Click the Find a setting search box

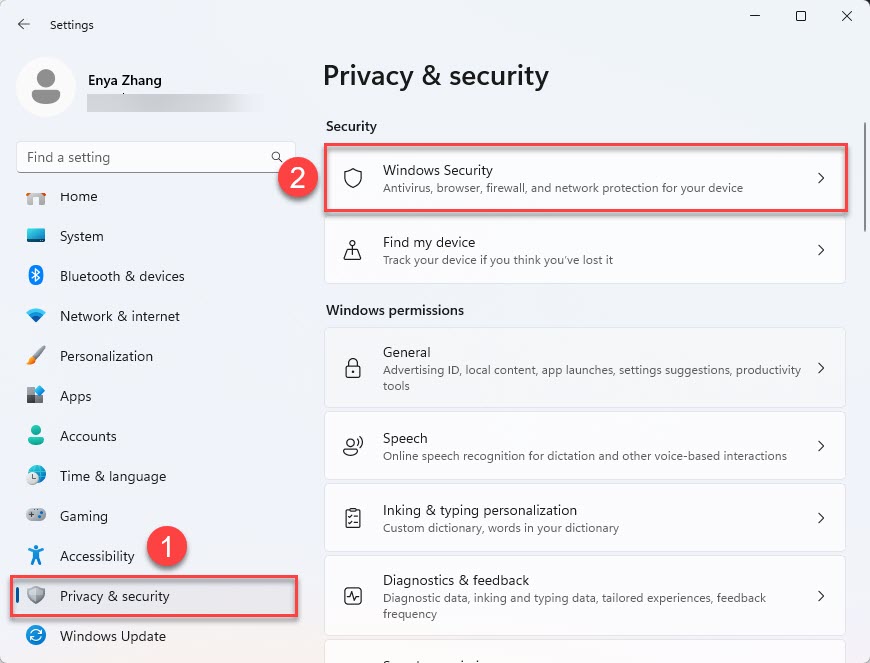coord(156,157)
